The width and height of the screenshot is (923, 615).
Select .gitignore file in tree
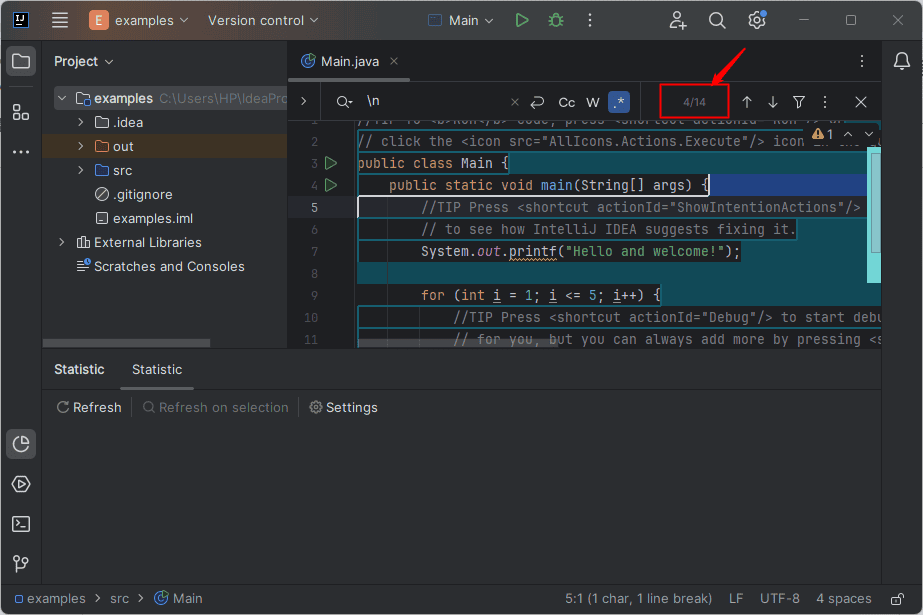click(x=134, y=194)
